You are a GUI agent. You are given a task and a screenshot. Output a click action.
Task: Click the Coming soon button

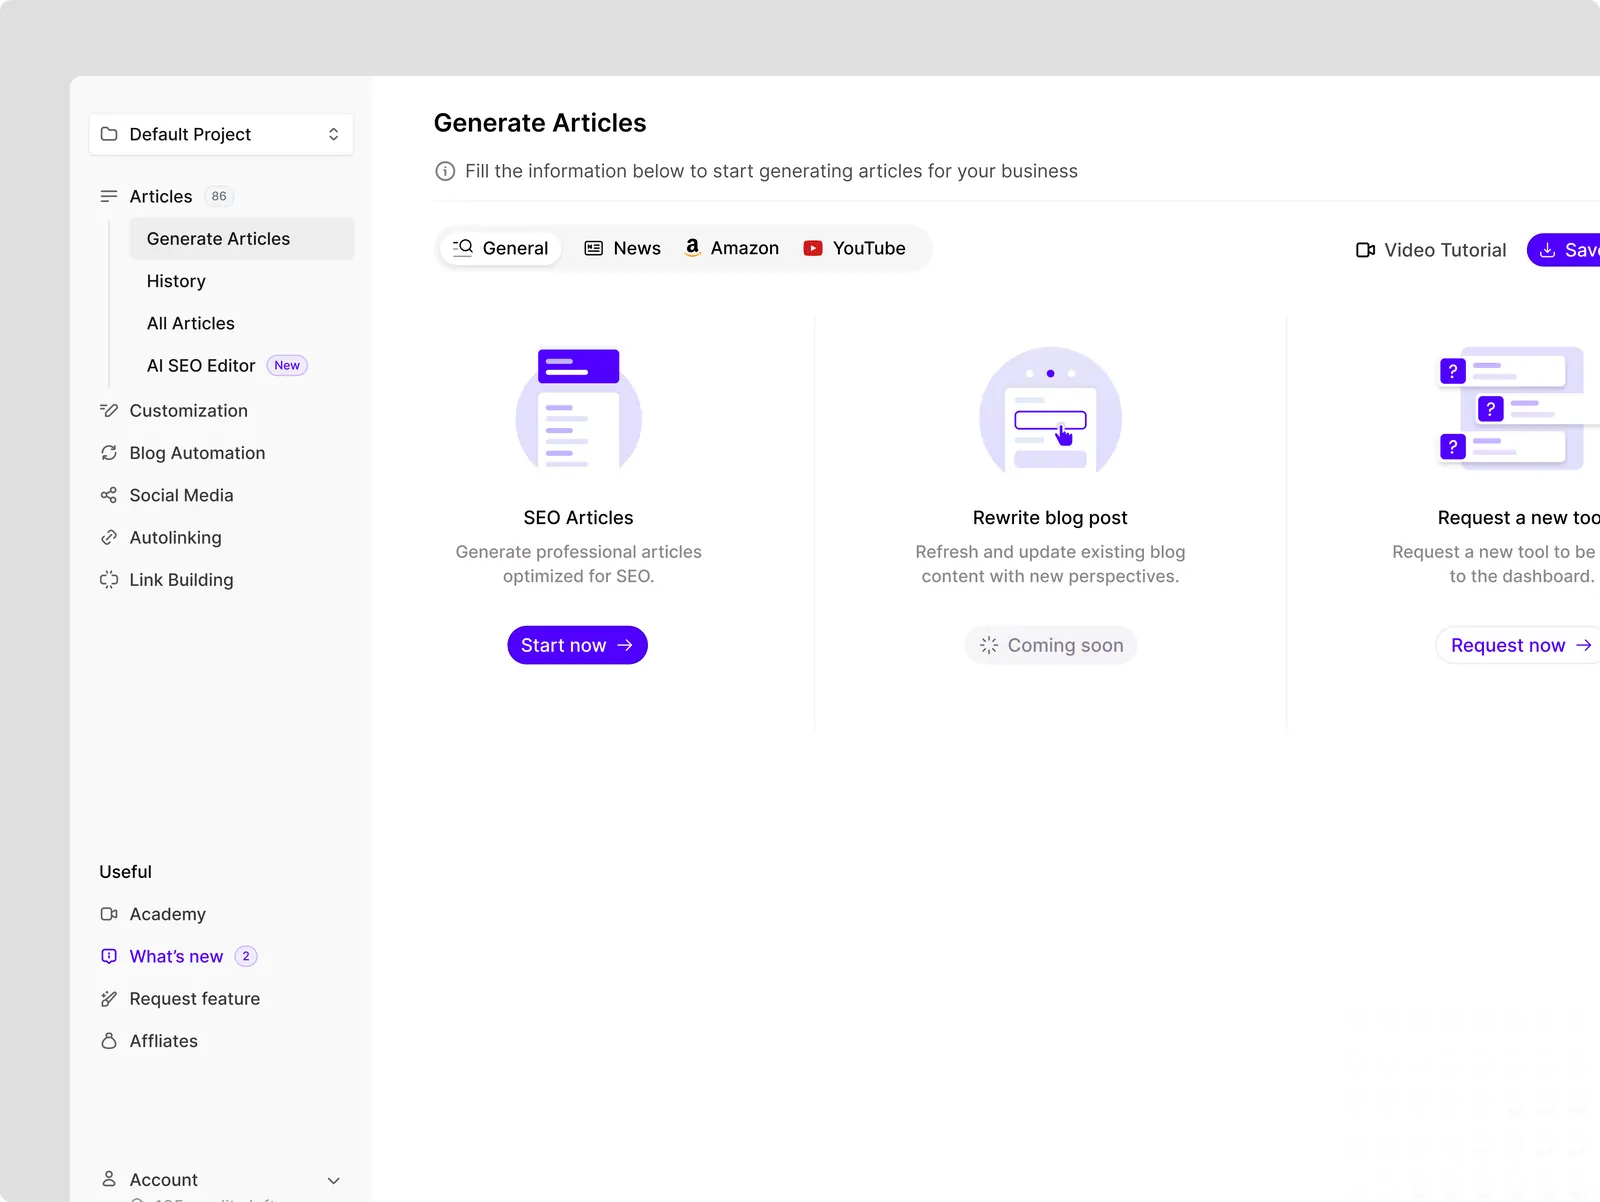[1050, 645]
